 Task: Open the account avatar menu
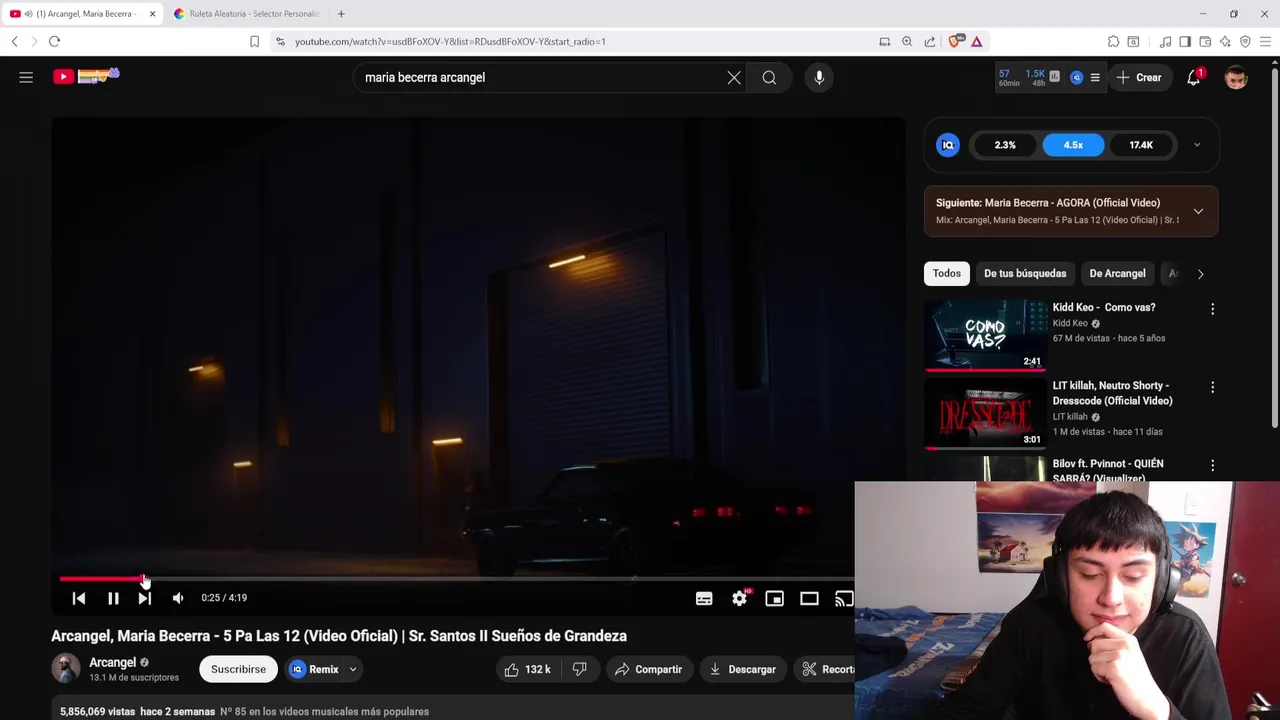1236,77
